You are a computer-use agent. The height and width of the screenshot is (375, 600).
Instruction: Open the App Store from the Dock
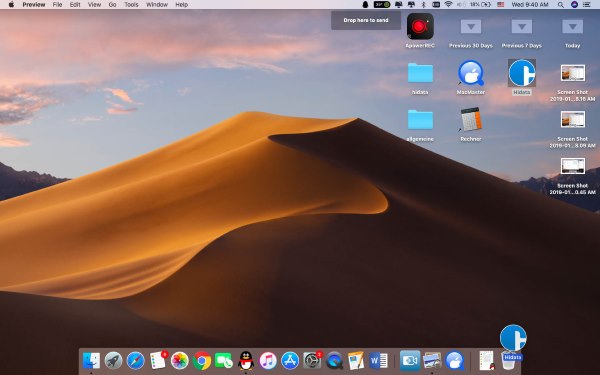[x=290, y=360]
